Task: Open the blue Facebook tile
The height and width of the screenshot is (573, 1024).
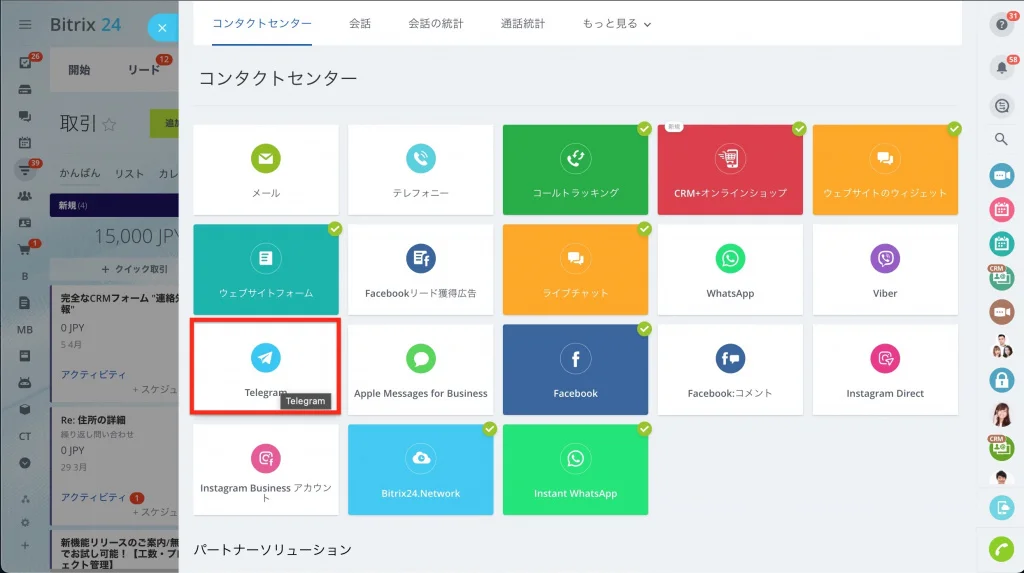Action: pyautogui.click(x=575, y=370)
